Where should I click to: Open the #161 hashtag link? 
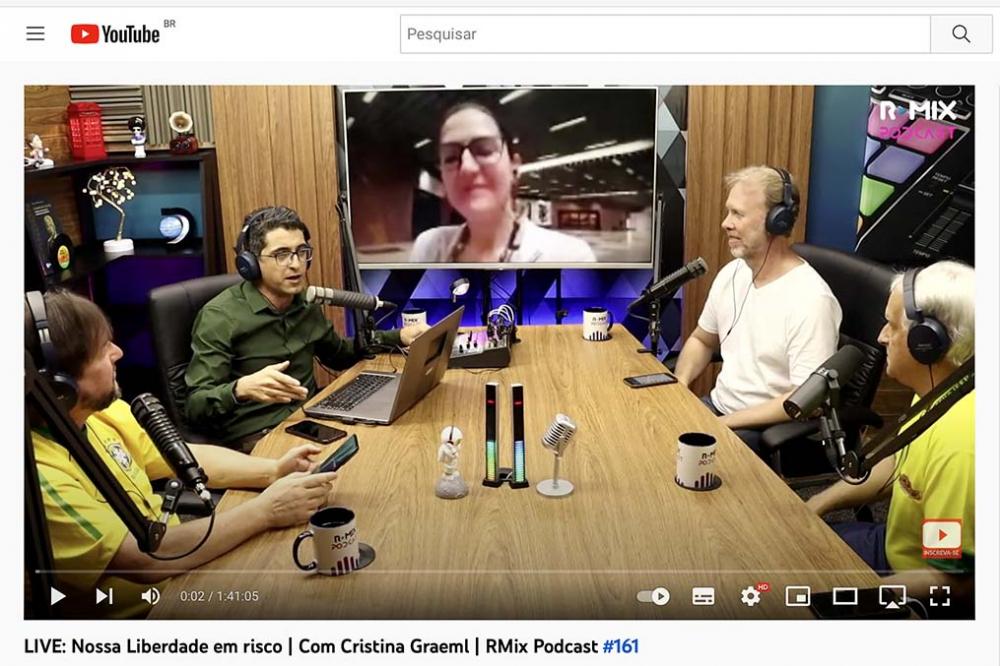(621, 646)
